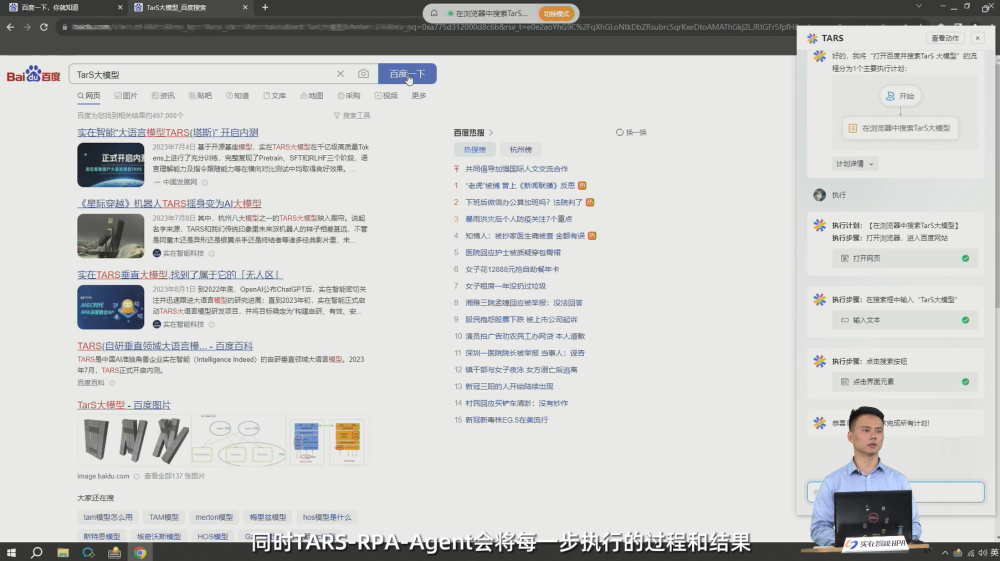Open result 《星际穿越》机器人TARS摇身变为AI大模型
Screen dimensions: 1000x561
tap(169, 203)
